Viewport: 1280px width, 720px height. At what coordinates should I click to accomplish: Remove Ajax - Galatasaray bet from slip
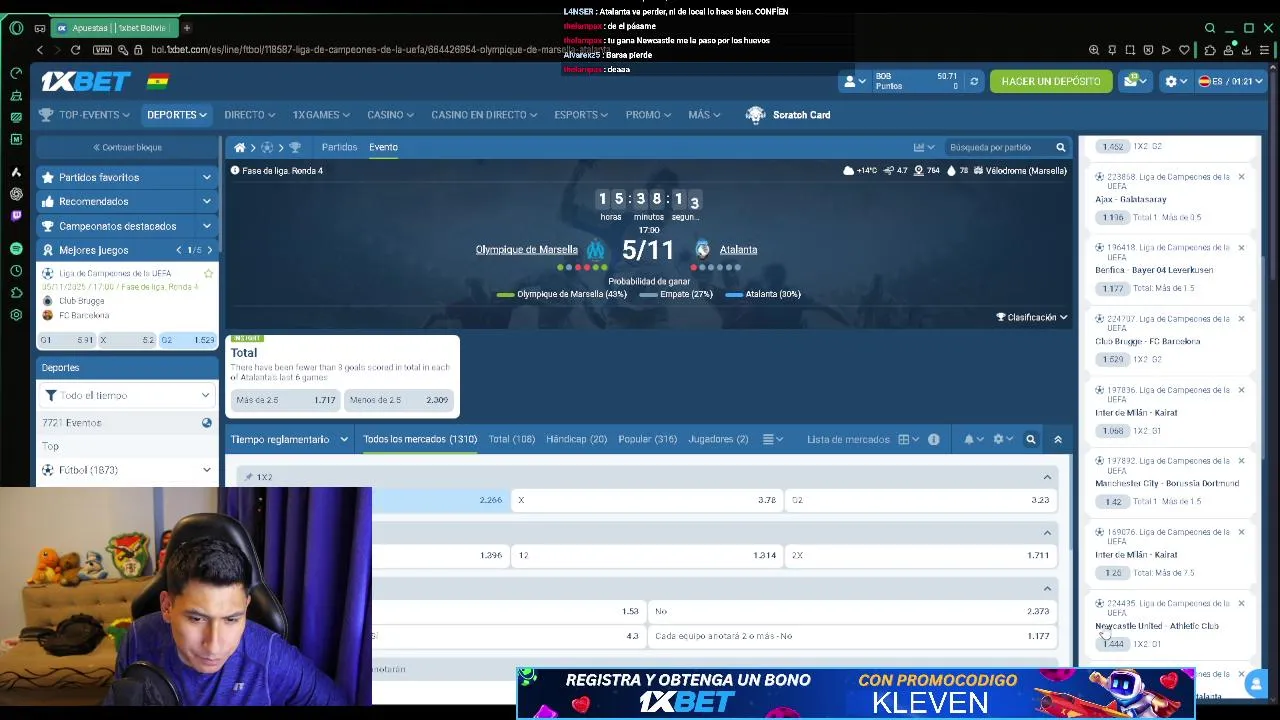1241,177
